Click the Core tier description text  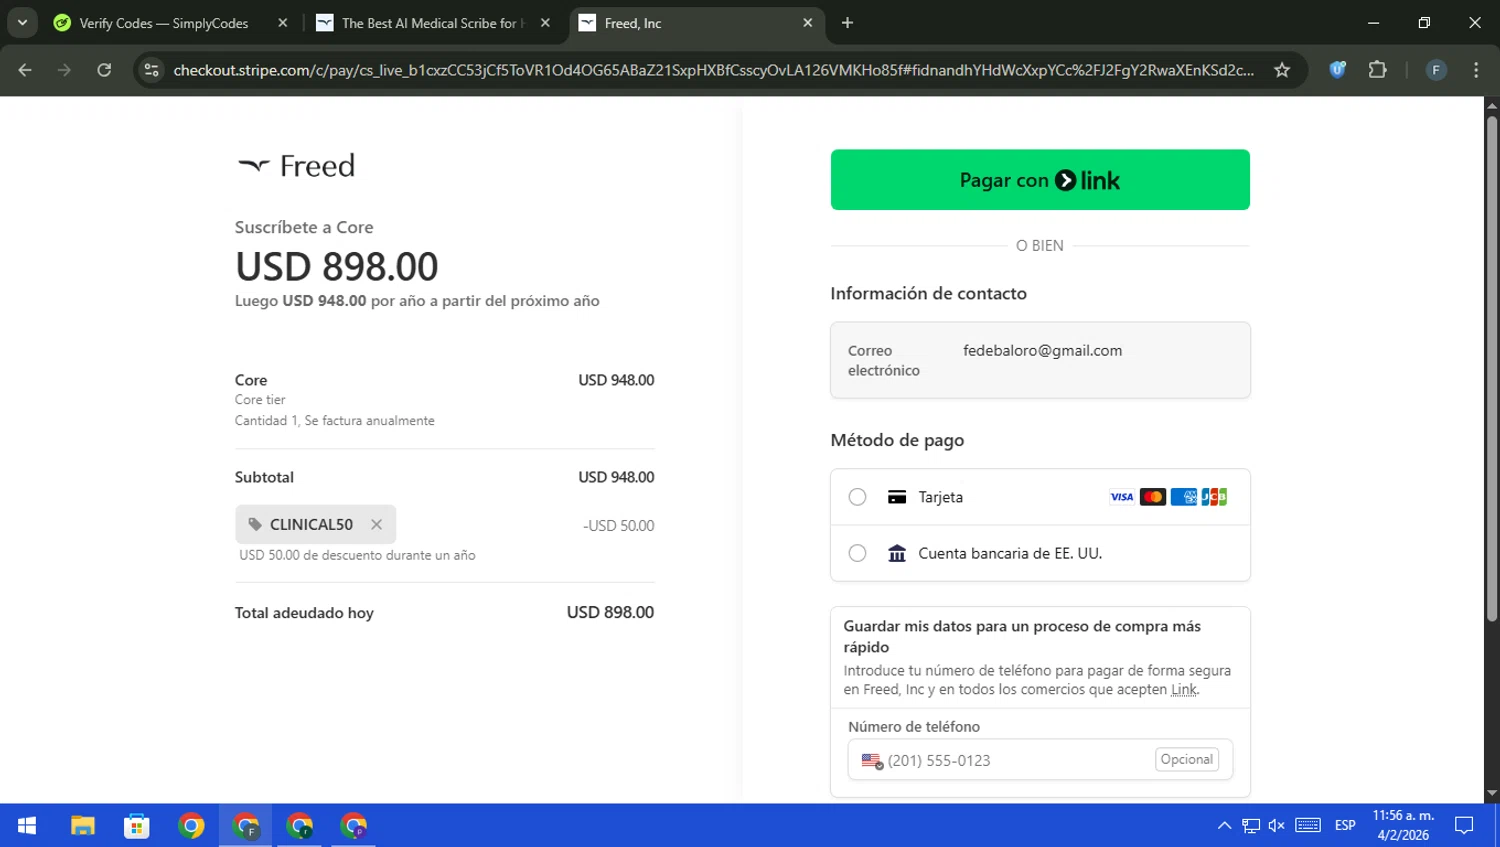pos(260,400)
